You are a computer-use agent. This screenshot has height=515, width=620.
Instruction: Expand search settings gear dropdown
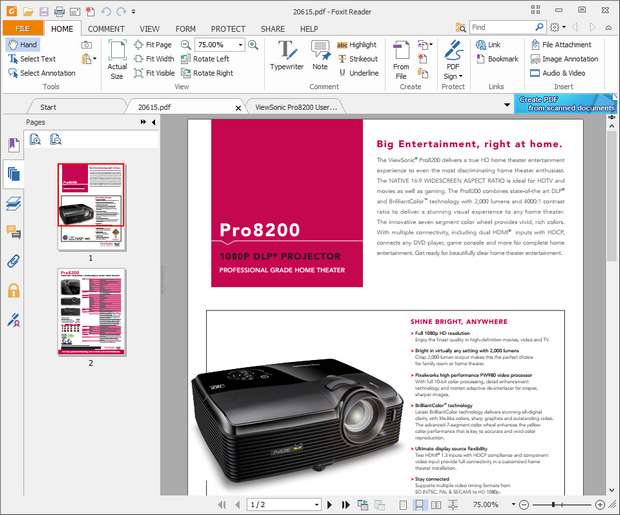pos(564,27)
